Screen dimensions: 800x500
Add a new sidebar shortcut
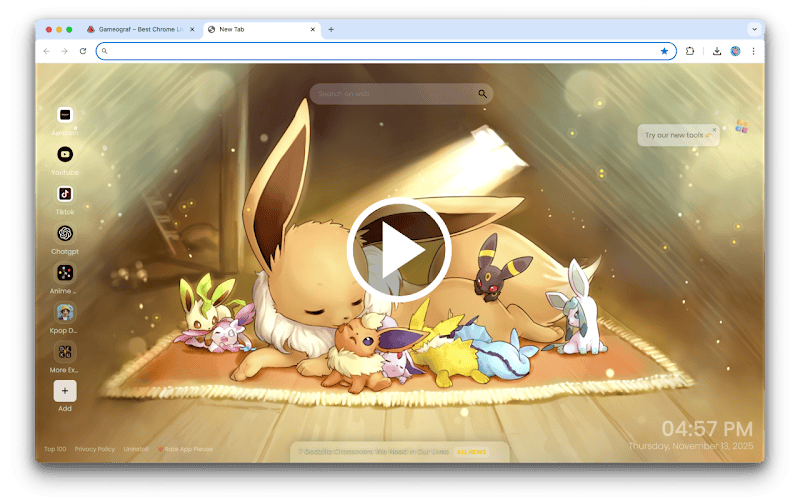coord(65,391)
